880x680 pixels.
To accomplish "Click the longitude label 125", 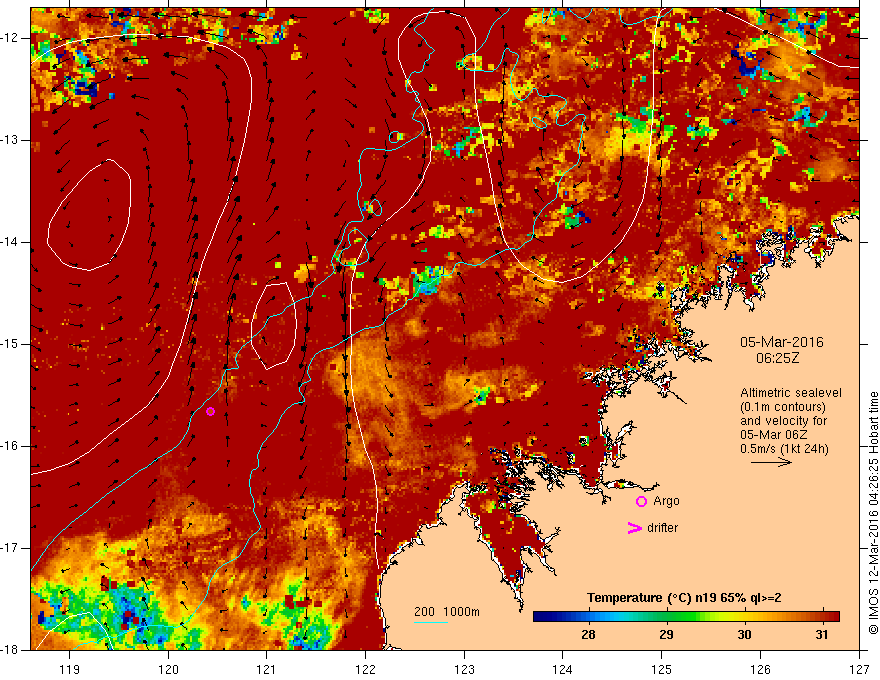I will pos(662,669).
